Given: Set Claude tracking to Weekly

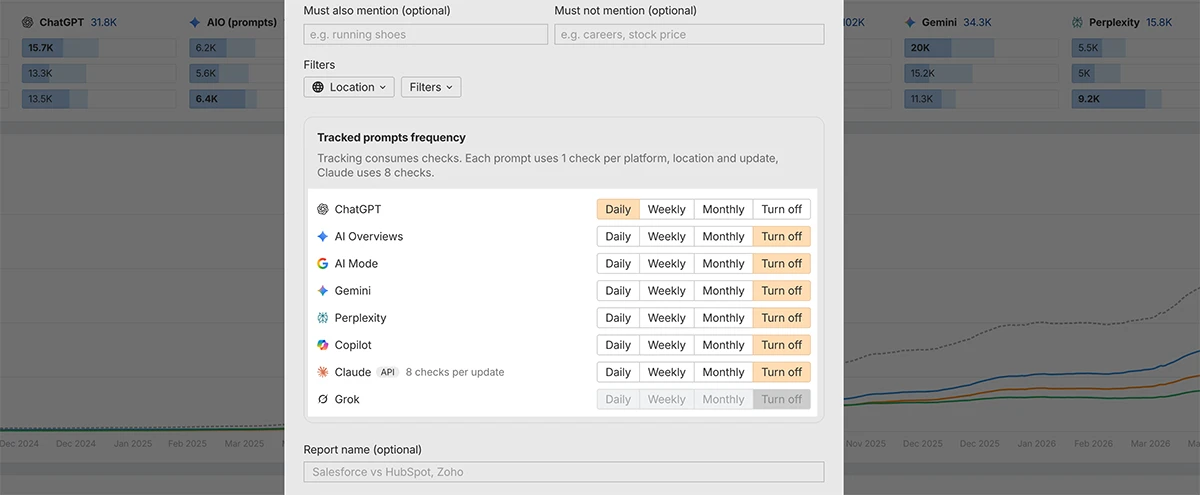Looking at the screenshot, I should tap(666, 372).
